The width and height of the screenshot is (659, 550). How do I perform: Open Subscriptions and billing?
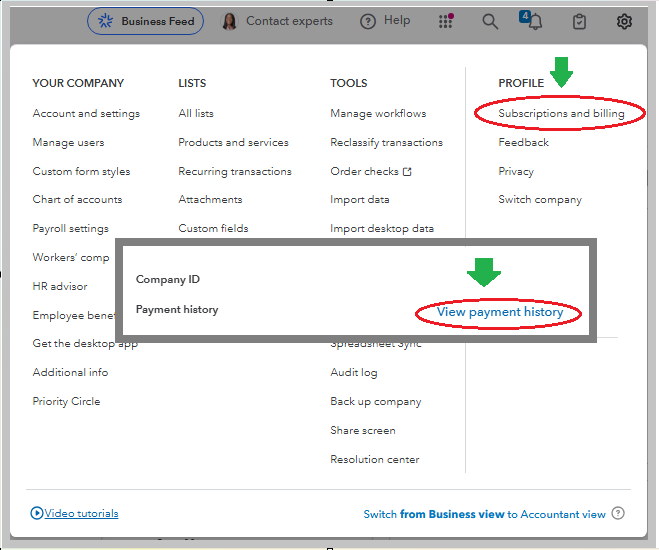[561, 113]
